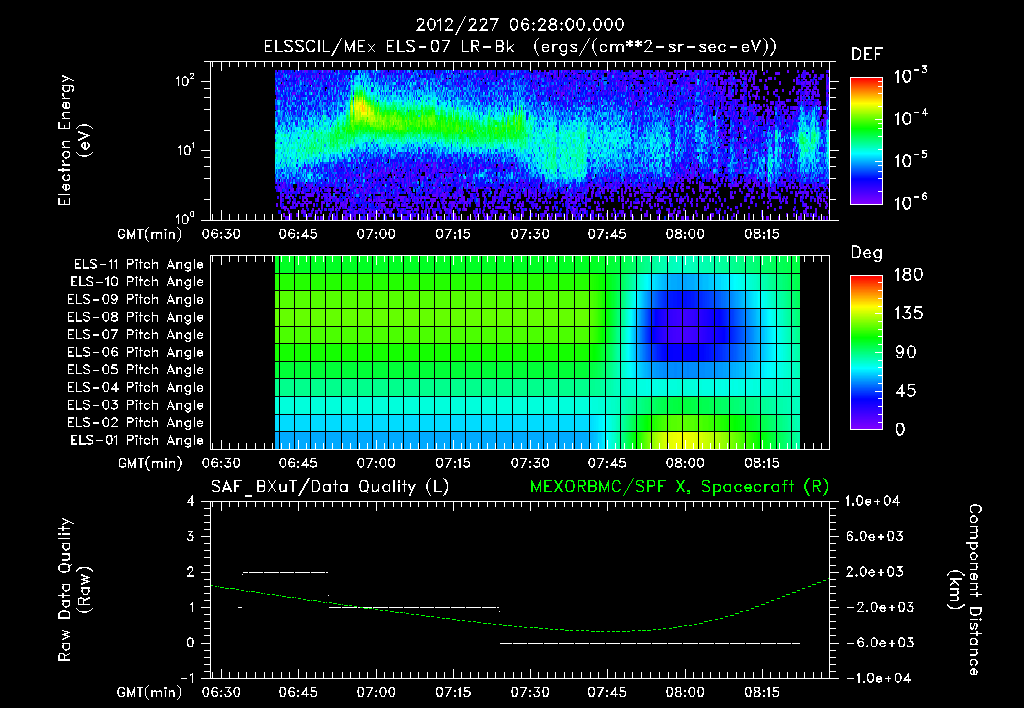This screenshot has width=1024, height=708.
Task: Click the ELSSCIL/MEx ELS-07 LR-Bk plot title
Action: [520, 47]
